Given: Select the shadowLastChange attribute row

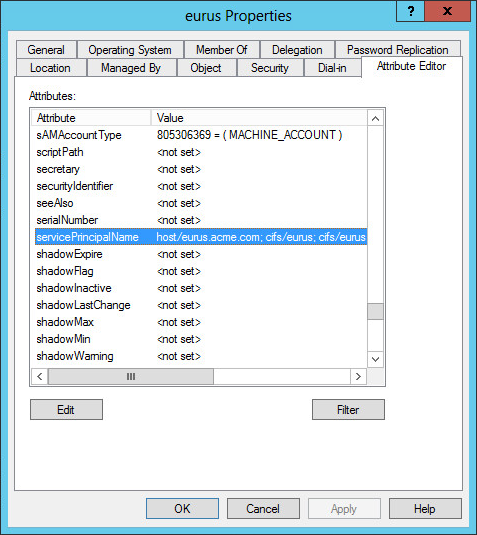Looking at the screenshot, I should [201, 305].
